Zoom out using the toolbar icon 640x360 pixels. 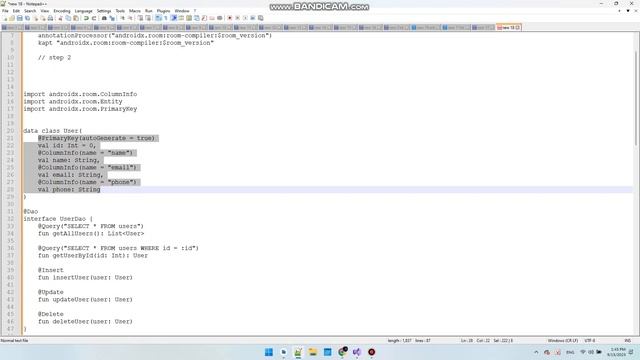coord(130,18)
